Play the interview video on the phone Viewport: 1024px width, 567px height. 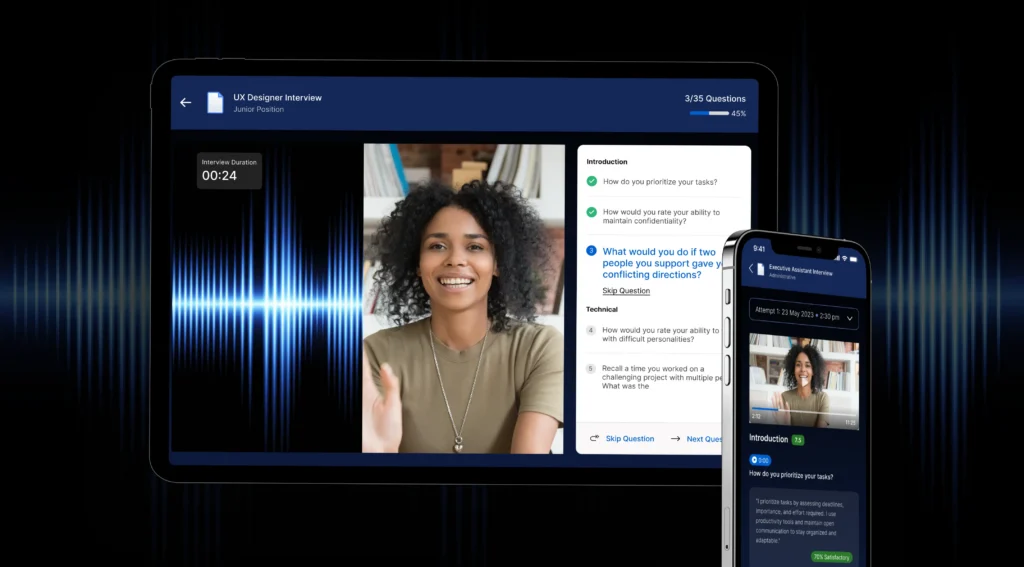click(x=804, y=381)
